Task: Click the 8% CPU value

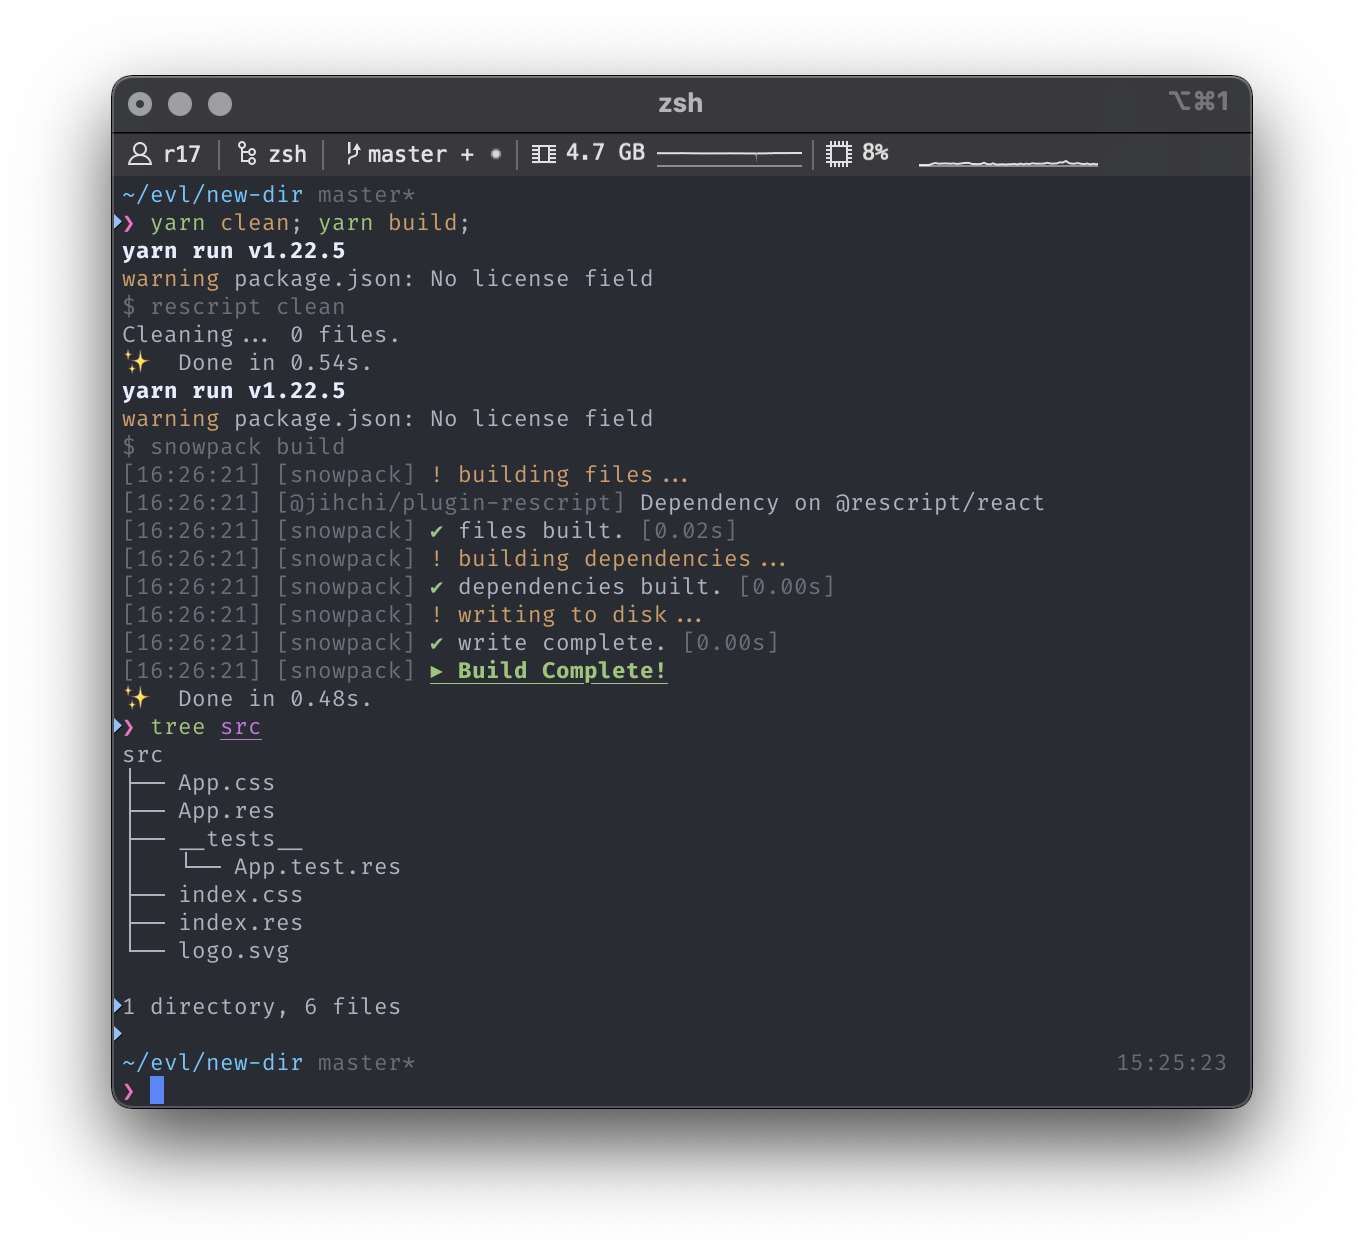Action: point(875,152)
